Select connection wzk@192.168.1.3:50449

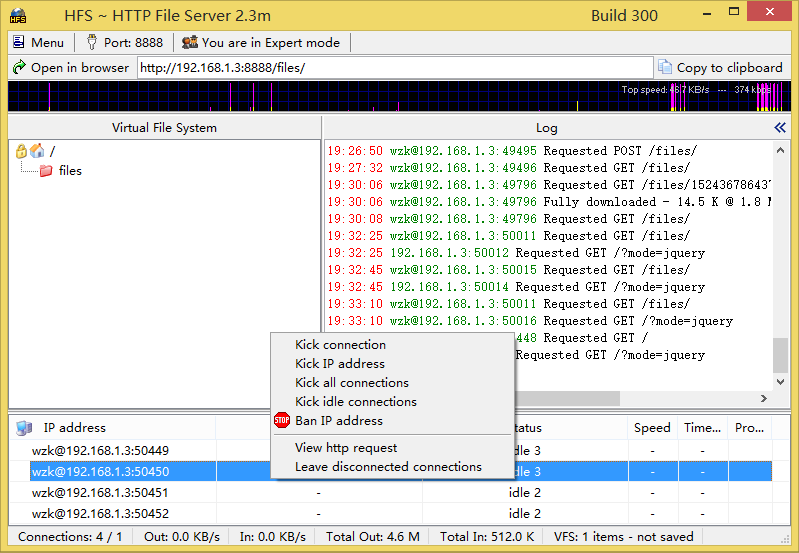tap(100, 451)
